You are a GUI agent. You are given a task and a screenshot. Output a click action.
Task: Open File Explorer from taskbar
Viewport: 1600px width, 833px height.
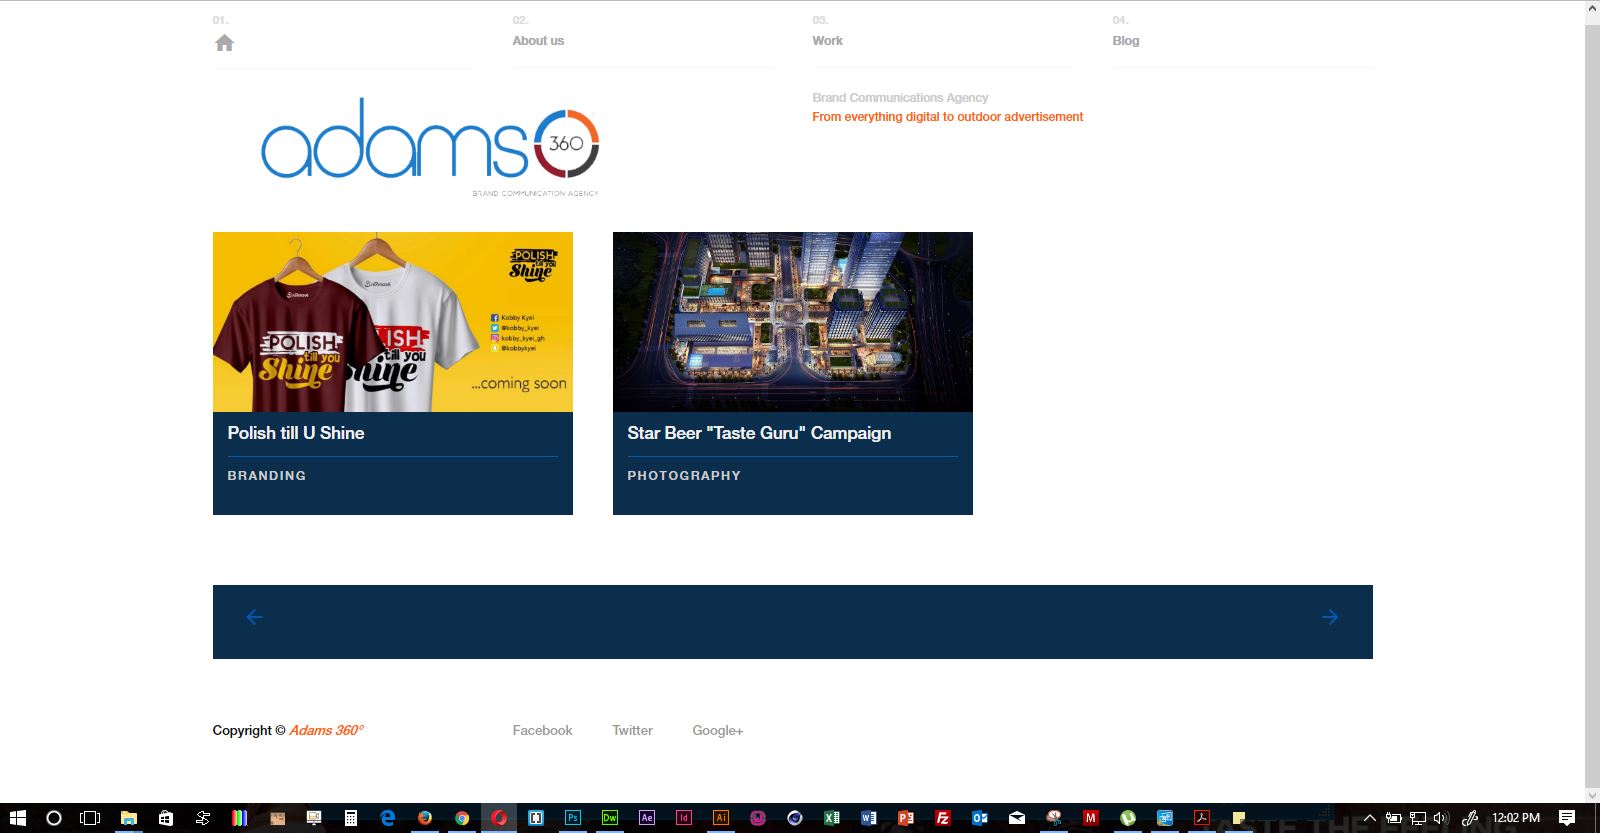pyautogui.click(x=128, y=818)
